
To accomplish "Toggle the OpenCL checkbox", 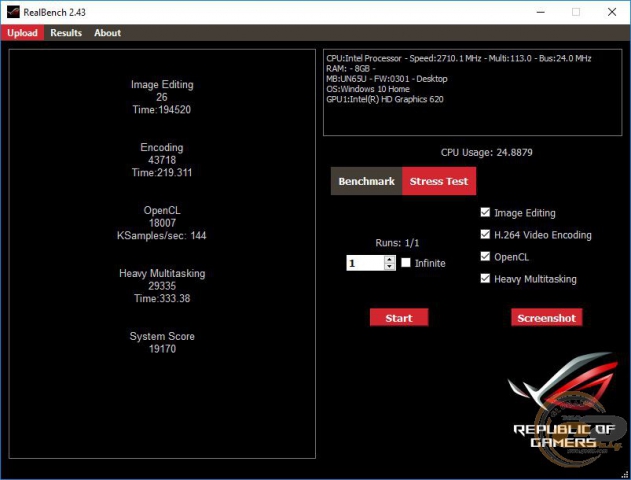I will click(485, 257).
